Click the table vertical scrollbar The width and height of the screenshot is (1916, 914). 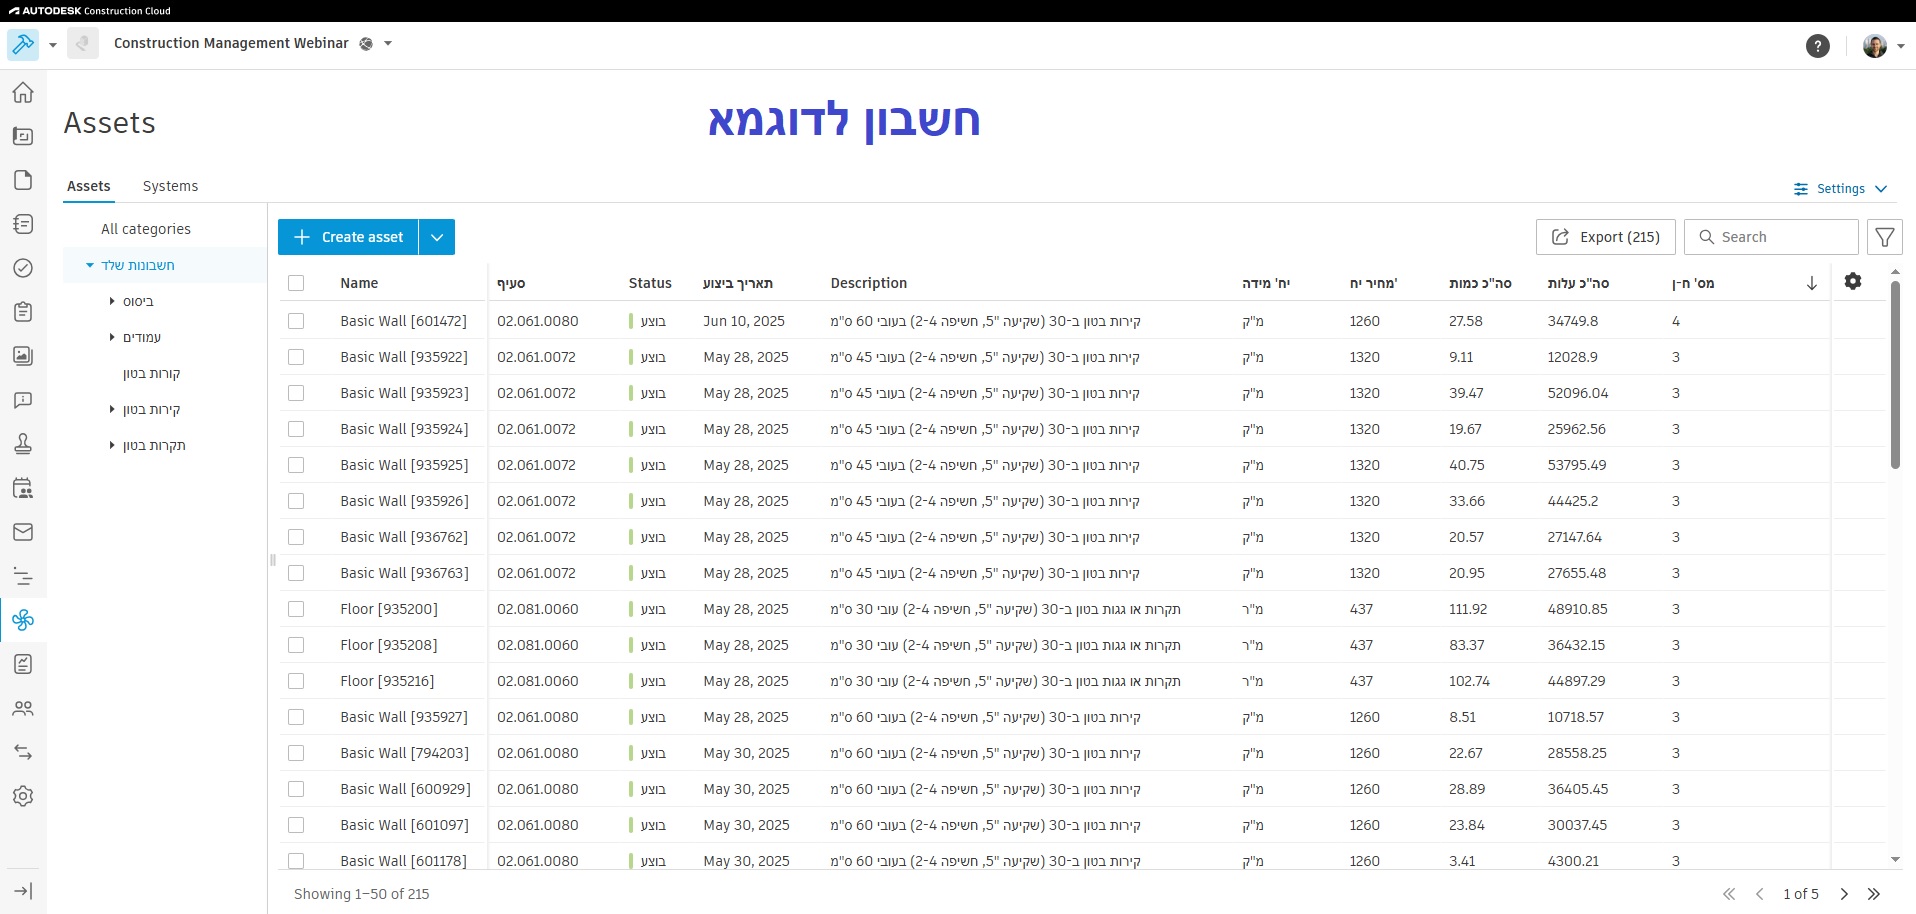point(1895,374)
